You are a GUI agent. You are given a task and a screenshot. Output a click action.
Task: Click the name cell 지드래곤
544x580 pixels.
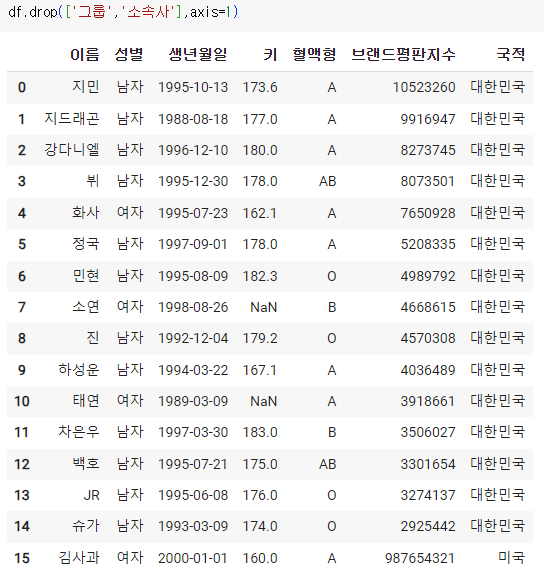[72, 119]
